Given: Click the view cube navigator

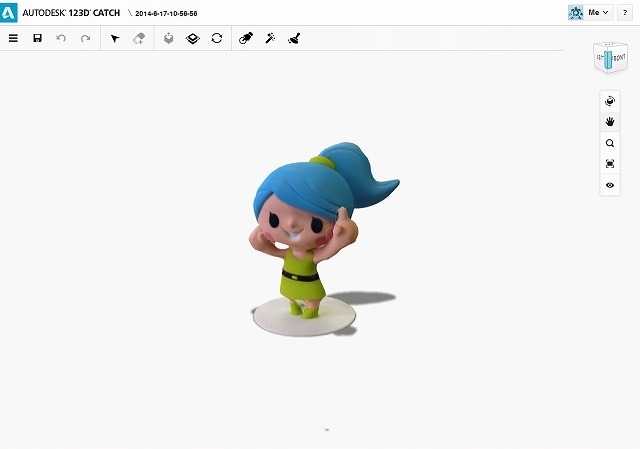Looking at the screenshot, I should click(610, 58).
